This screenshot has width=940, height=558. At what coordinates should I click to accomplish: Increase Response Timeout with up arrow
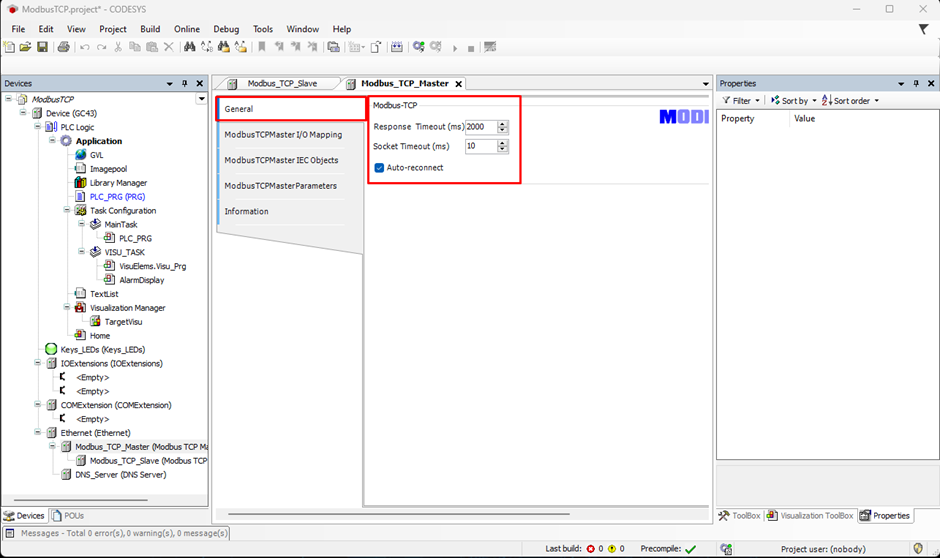point(502,123)
